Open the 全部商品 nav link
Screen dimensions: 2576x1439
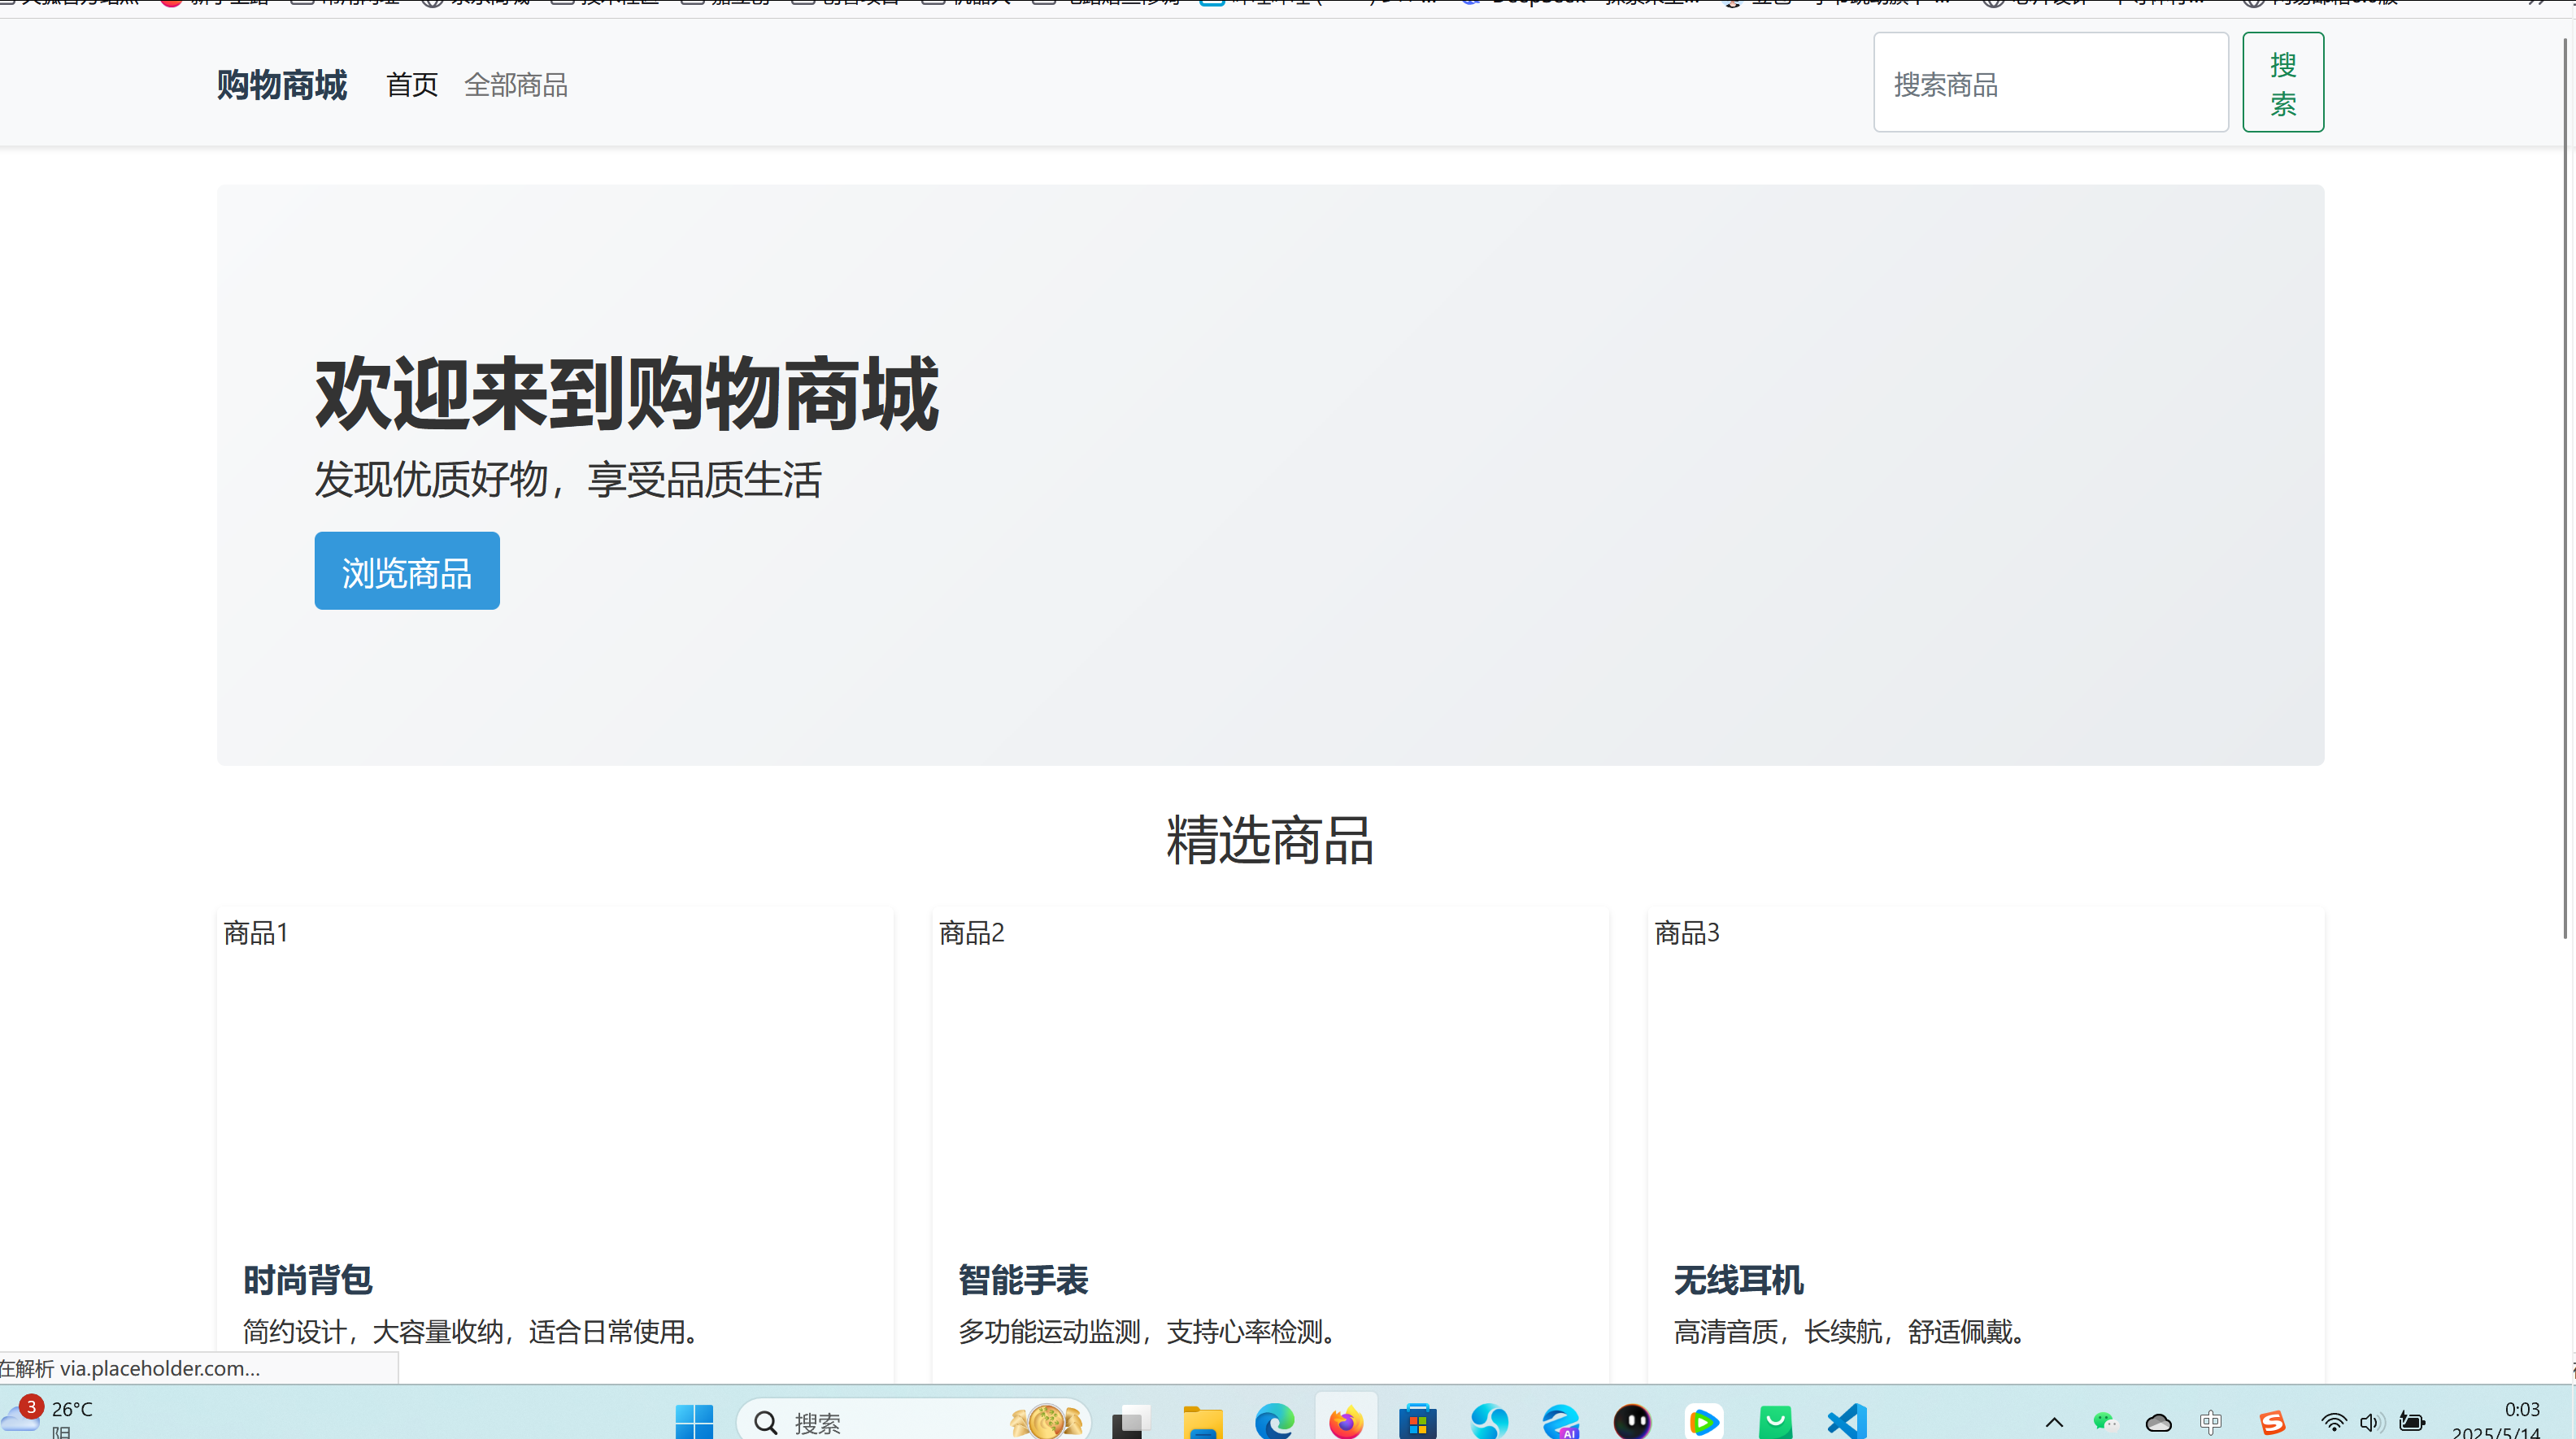point(516,85)
